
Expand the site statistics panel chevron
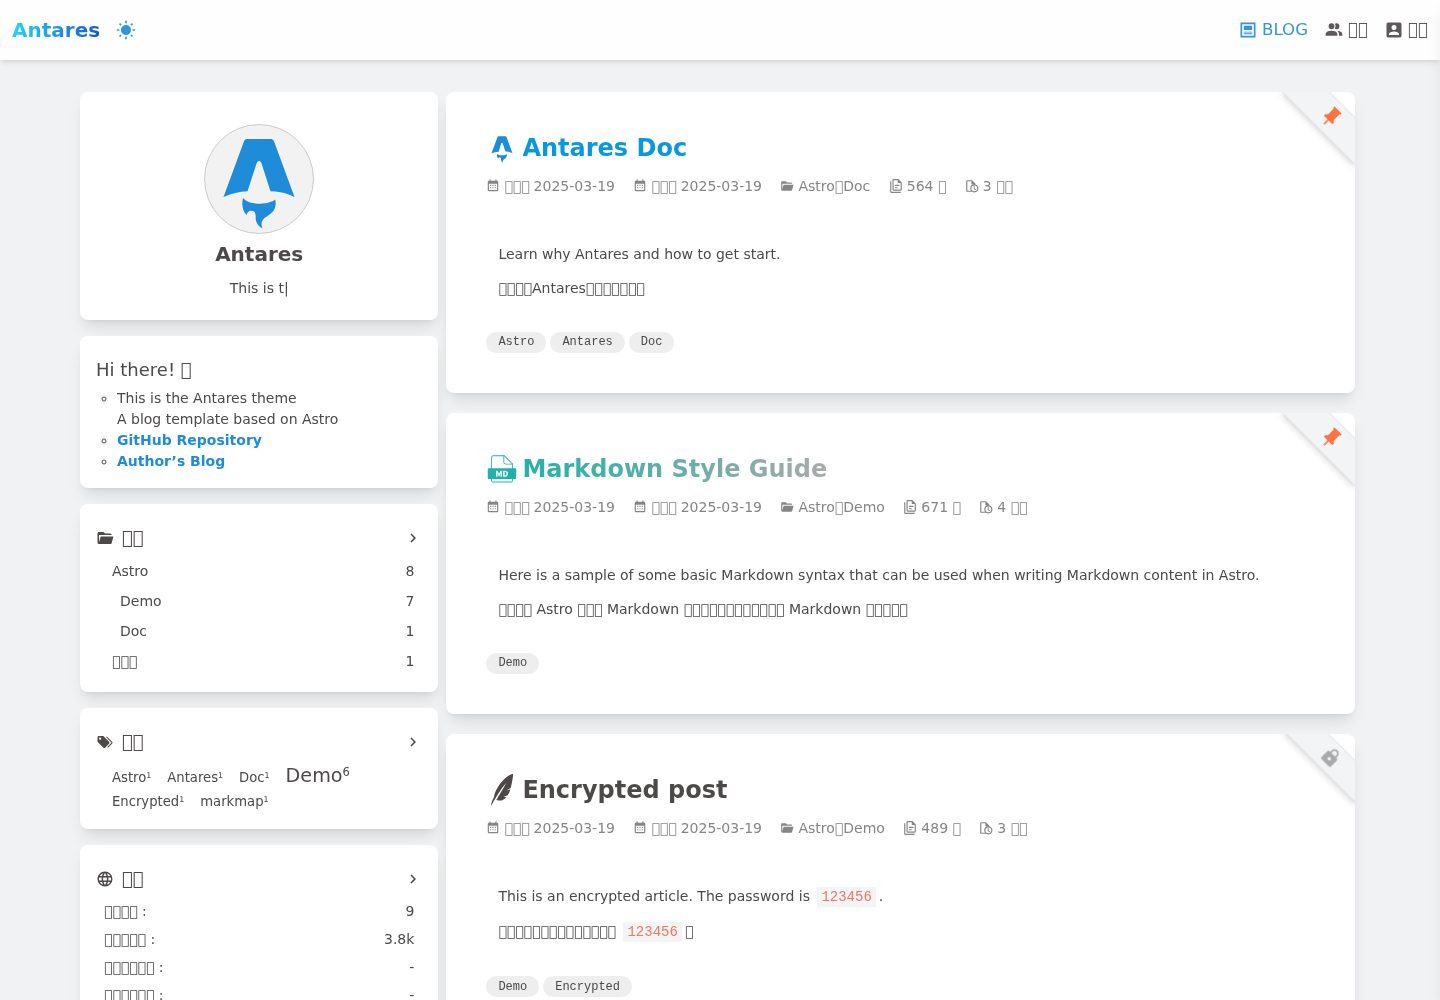(x=413, y=879)
